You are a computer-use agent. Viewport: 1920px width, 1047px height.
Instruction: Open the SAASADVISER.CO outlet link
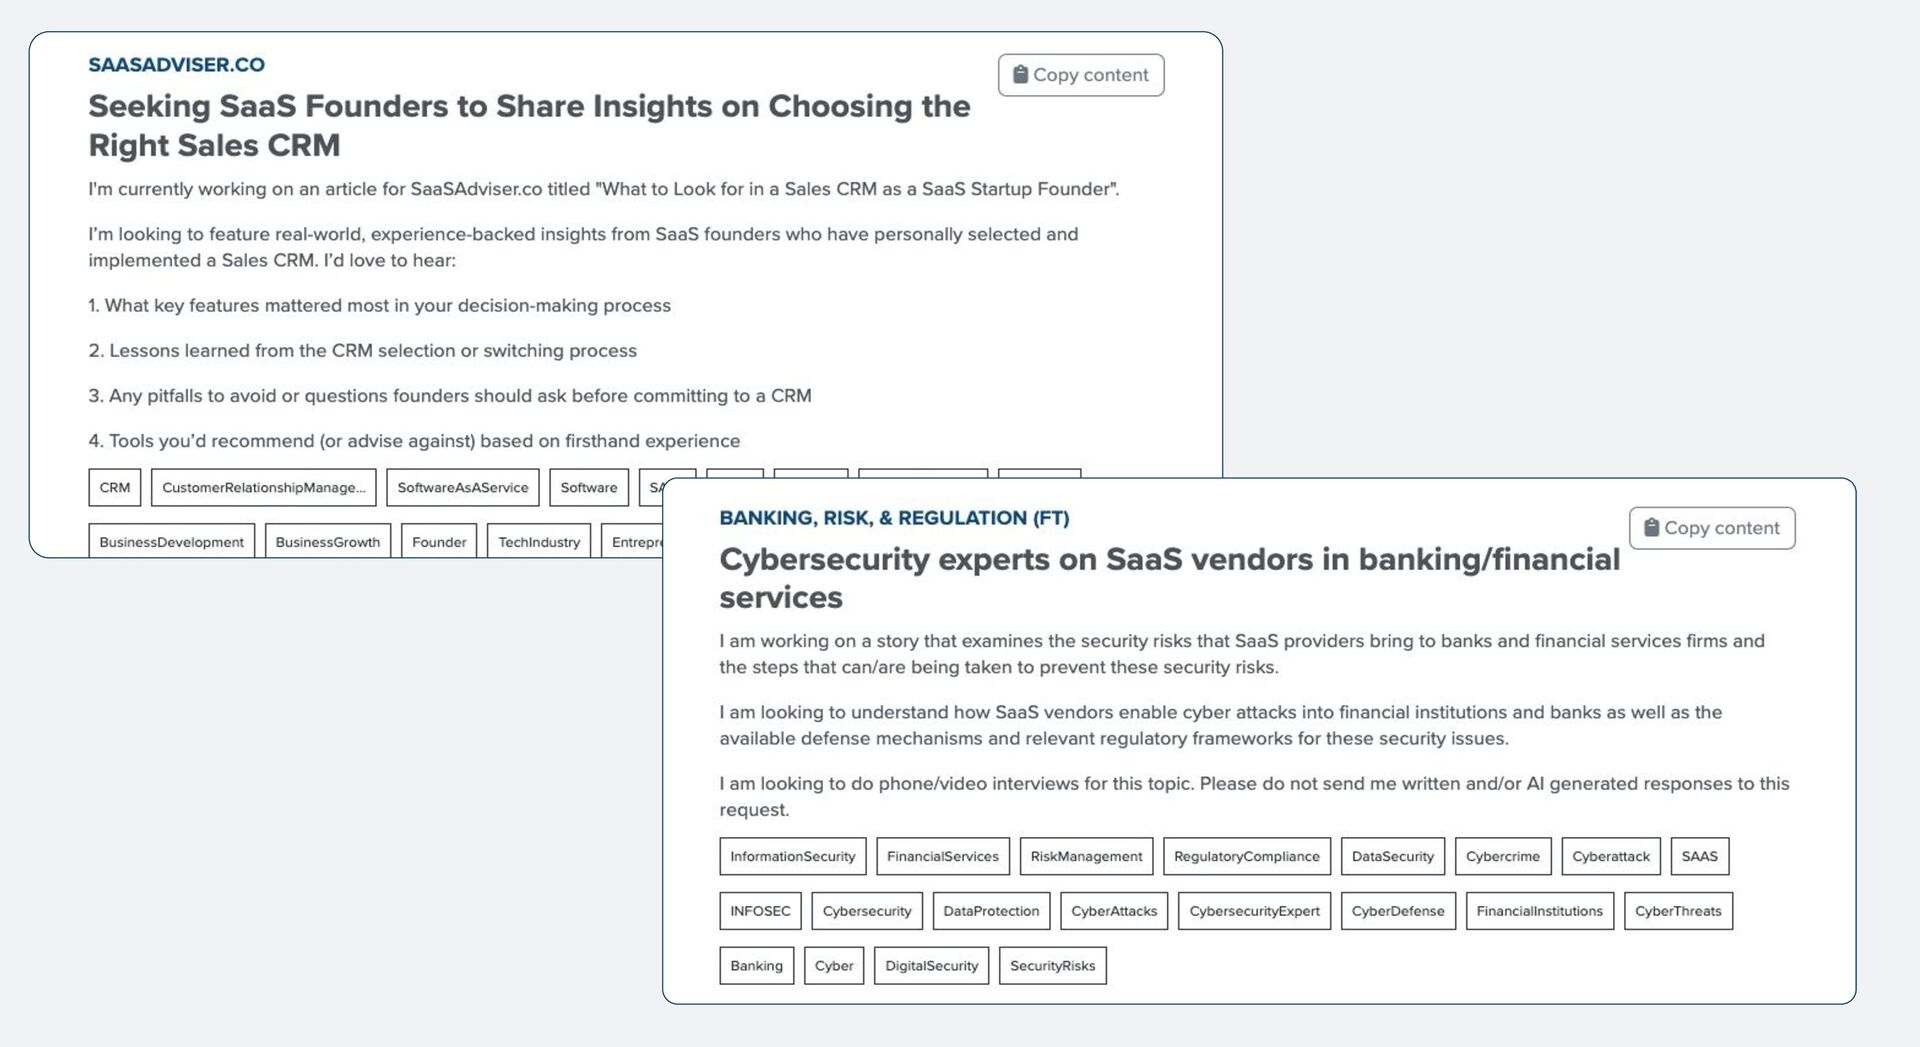tap(176, 65)
